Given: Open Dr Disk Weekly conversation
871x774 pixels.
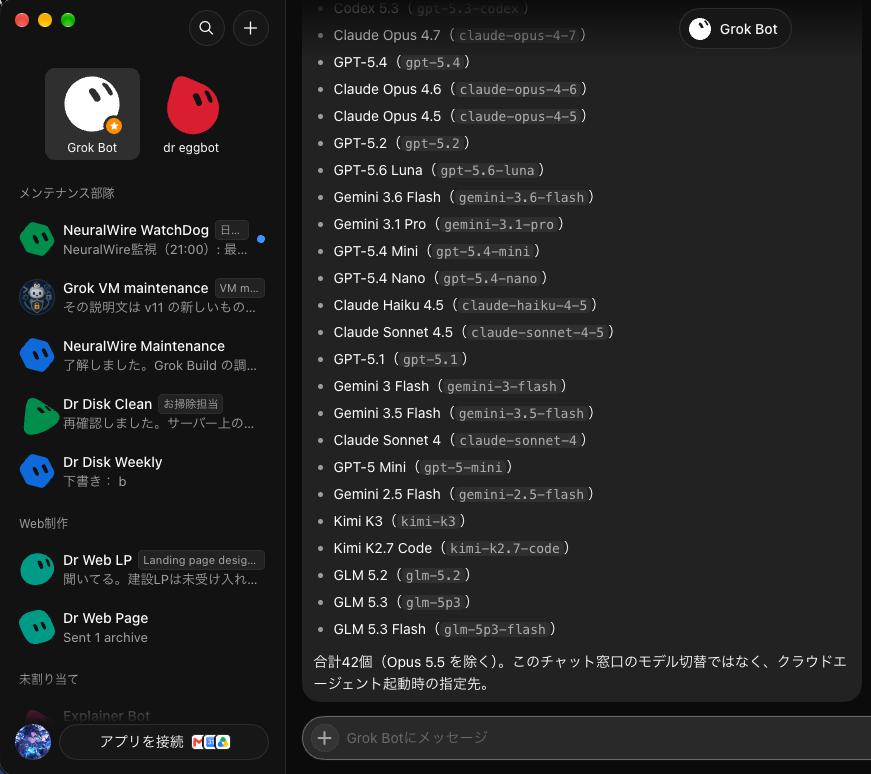Looking at the screenshot, I should [x=143, y=471].
